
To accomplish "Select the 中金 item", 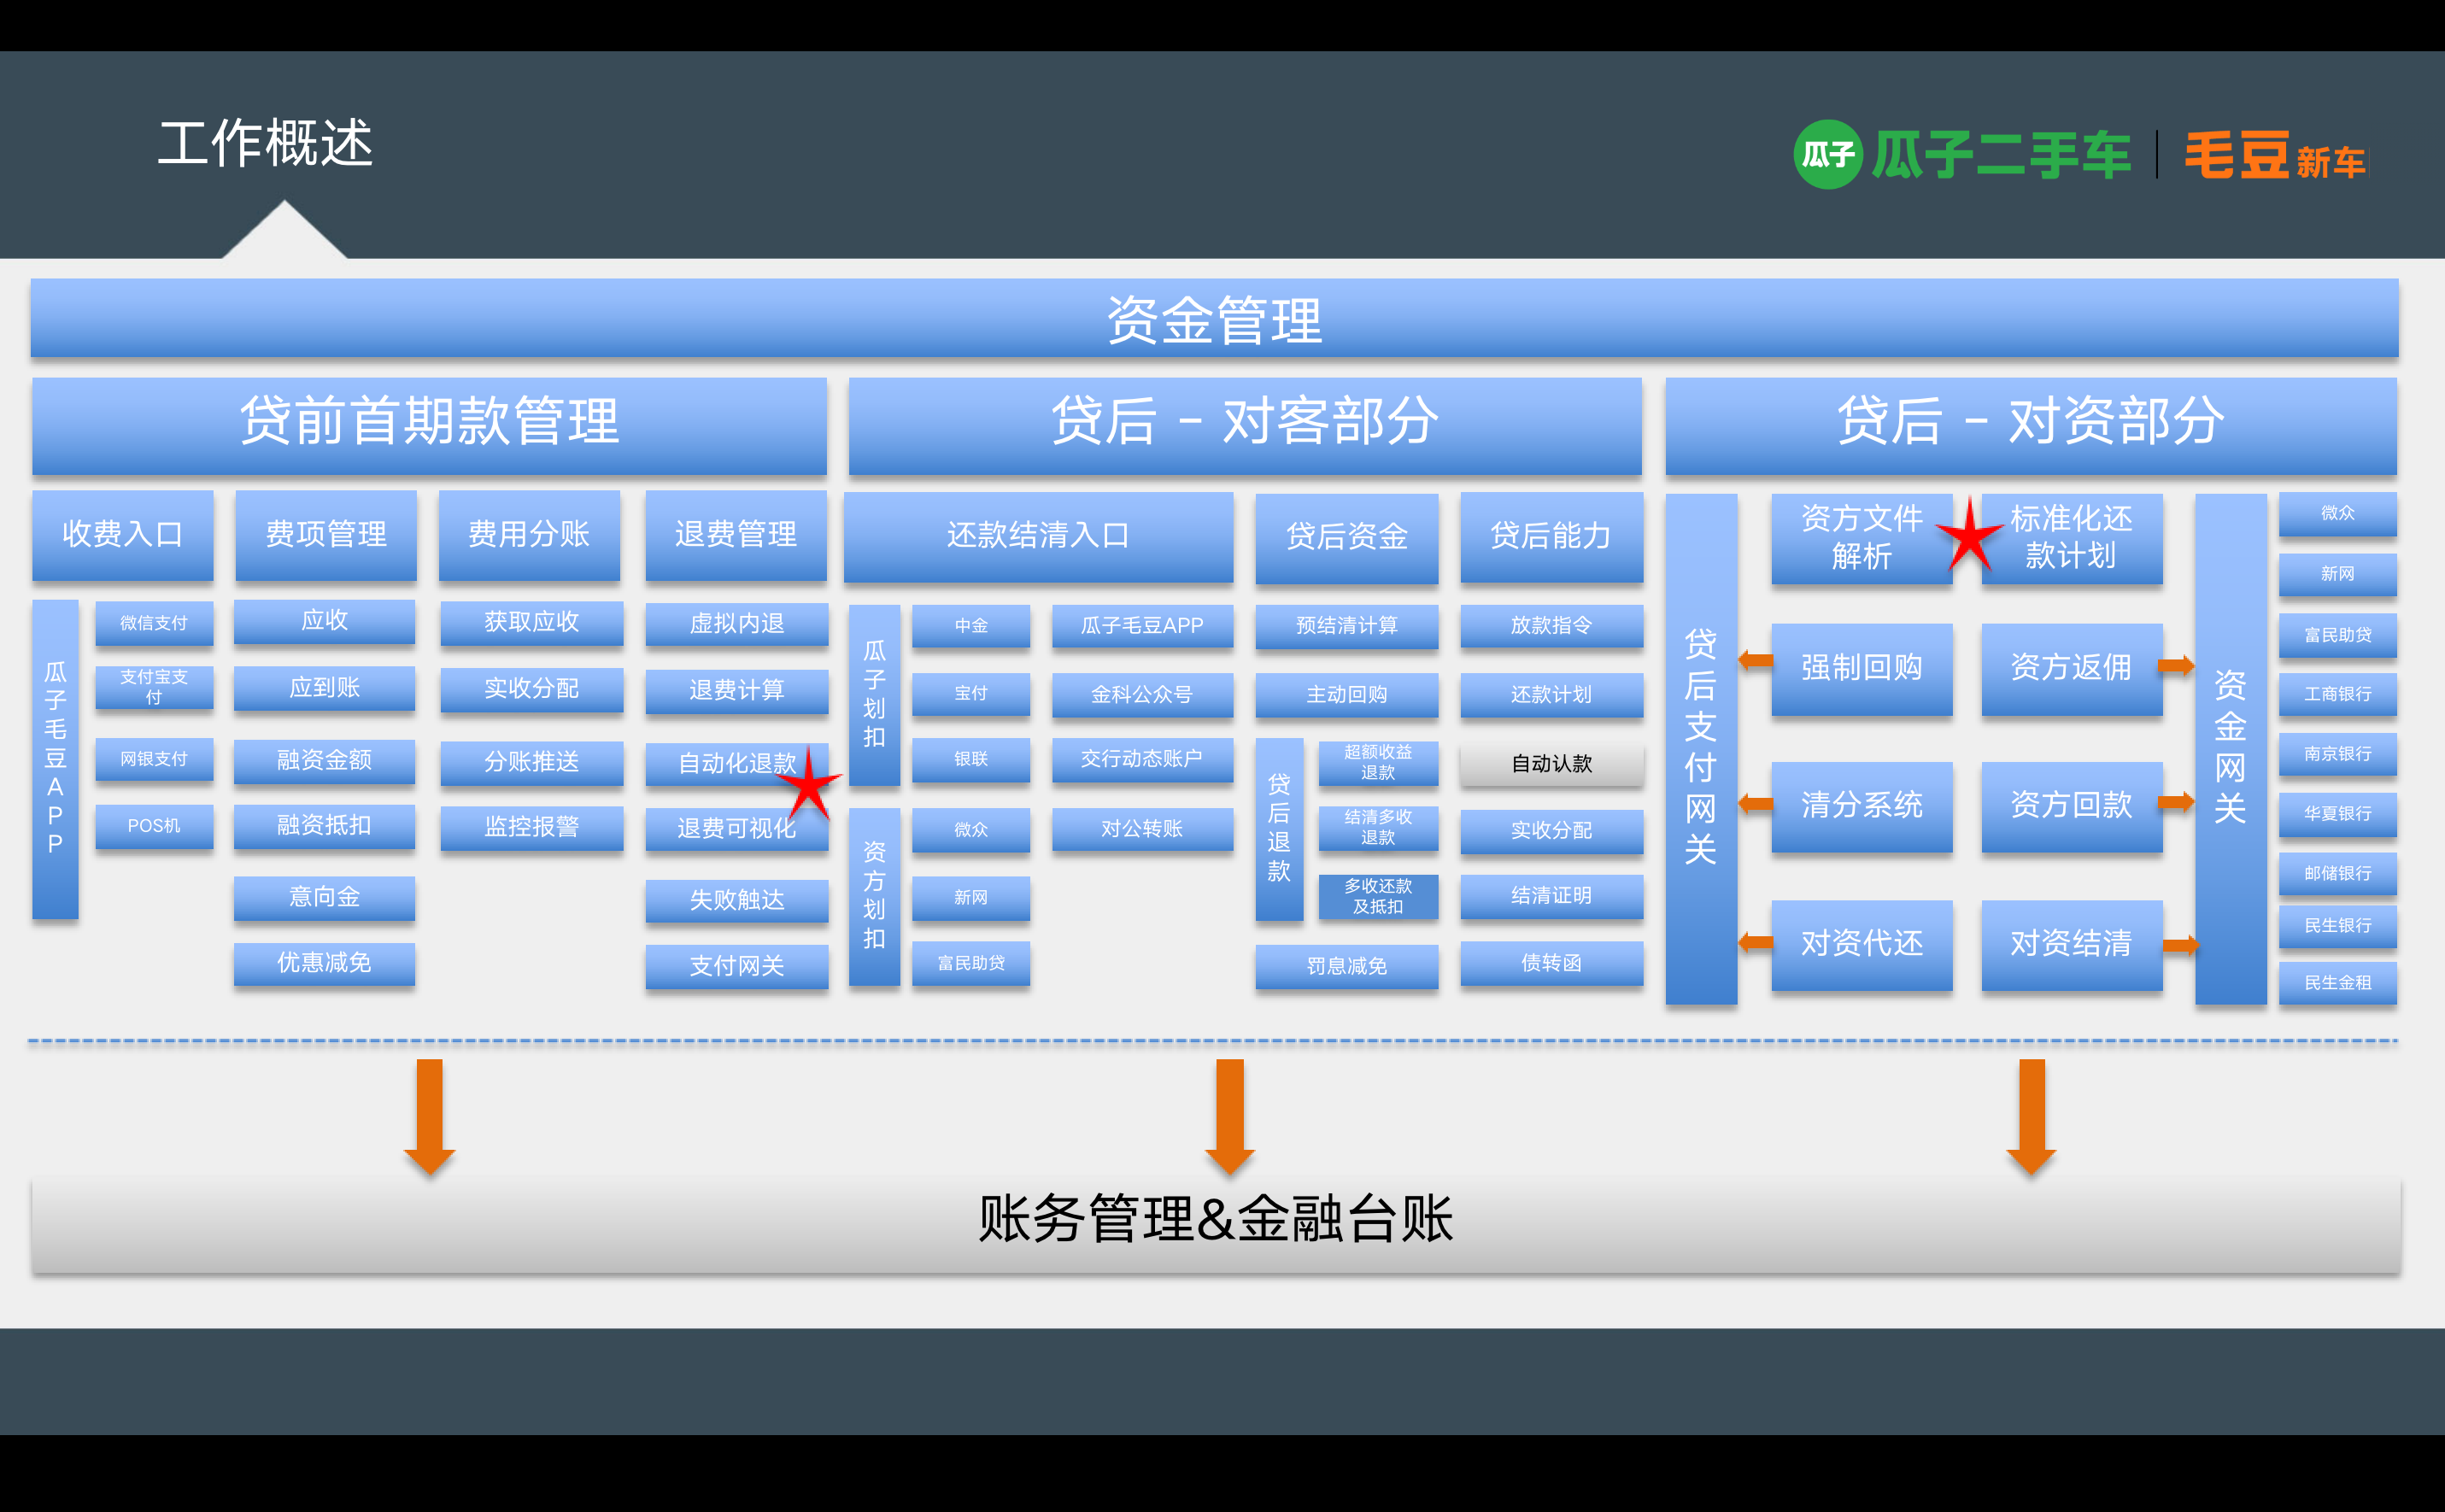I will click(x=971, y=626).
